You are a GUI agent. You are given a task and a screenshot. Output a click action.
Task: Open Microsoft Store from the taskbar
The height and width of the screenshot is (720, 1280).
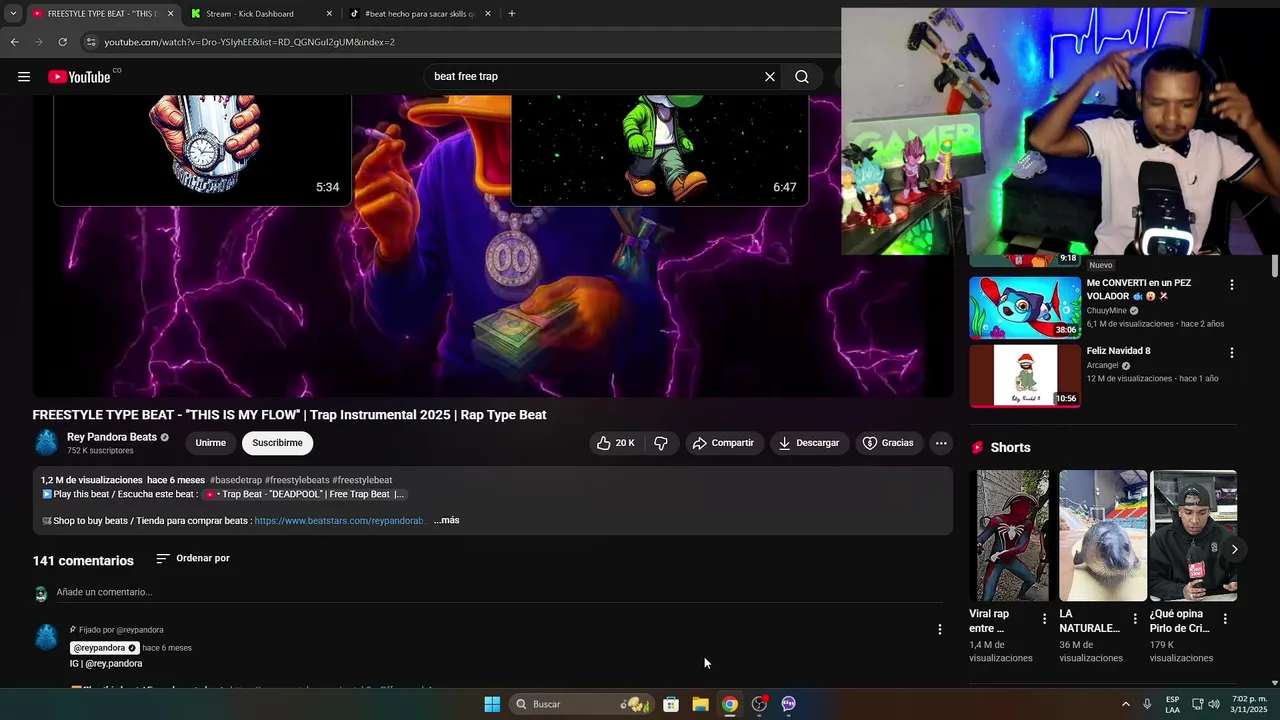(671, 704)
